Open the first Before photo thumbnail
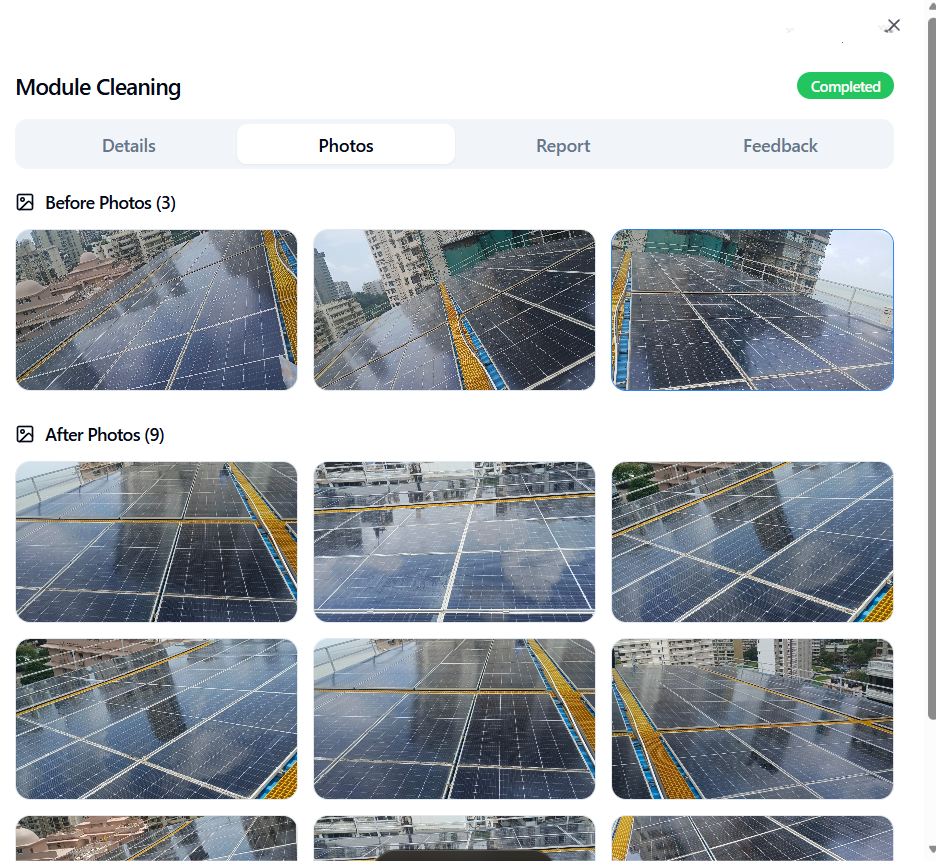Image resolution: width=936 pixels, height=861 pixels. click(156, 310)
